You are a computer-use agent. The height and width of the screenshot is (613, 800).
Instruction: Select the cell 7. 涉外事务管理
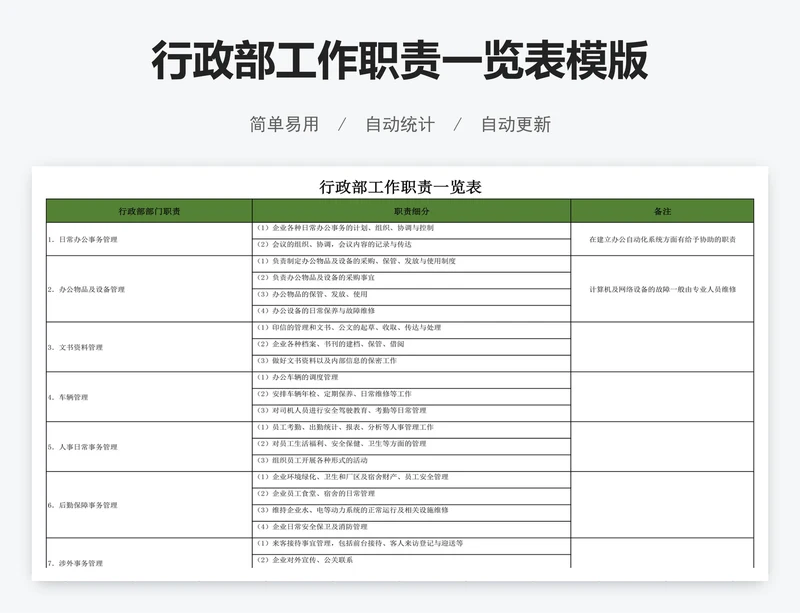tap(149, 553)
